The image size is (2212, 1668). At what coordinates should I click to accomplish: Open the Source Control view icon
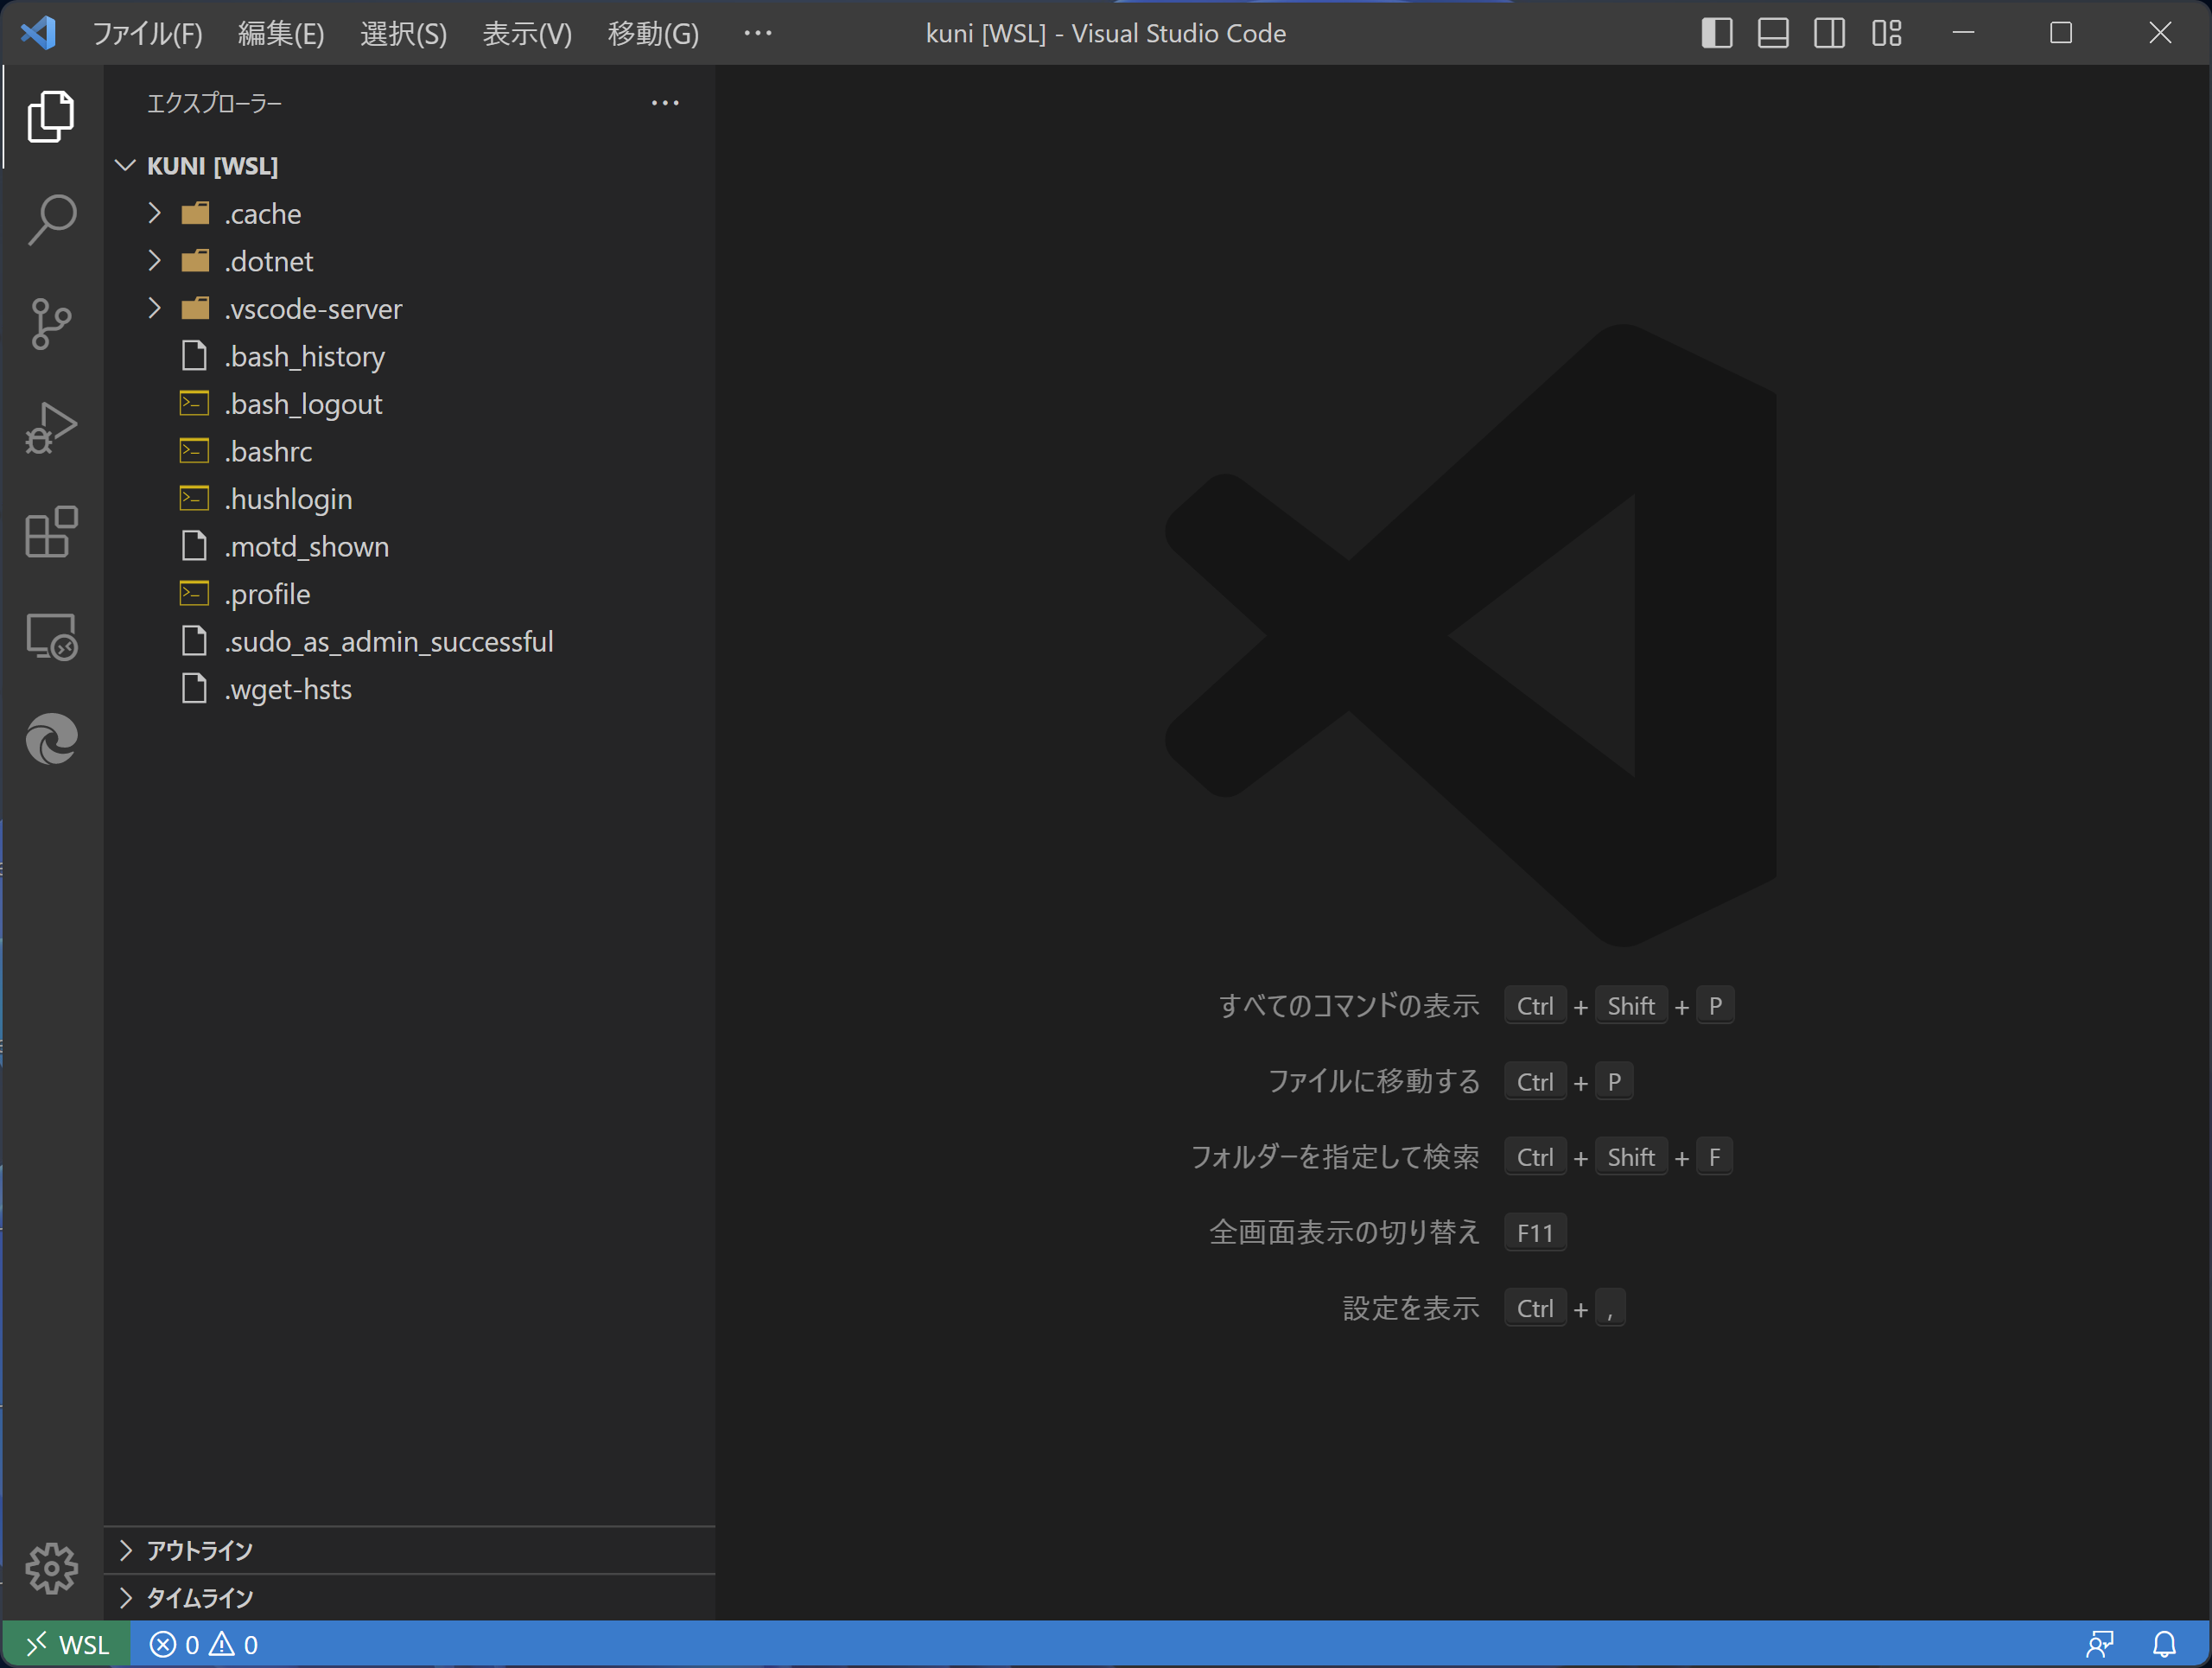(51, 324)
